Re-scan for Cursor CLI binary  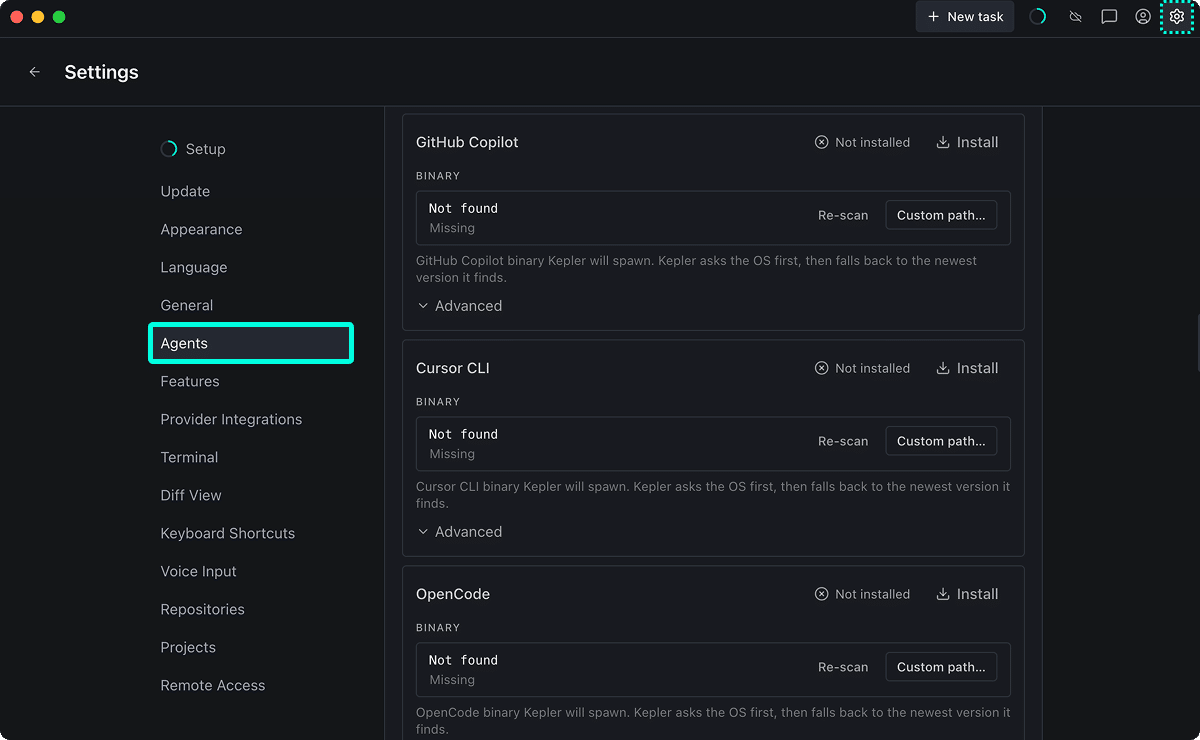point(843,441)
